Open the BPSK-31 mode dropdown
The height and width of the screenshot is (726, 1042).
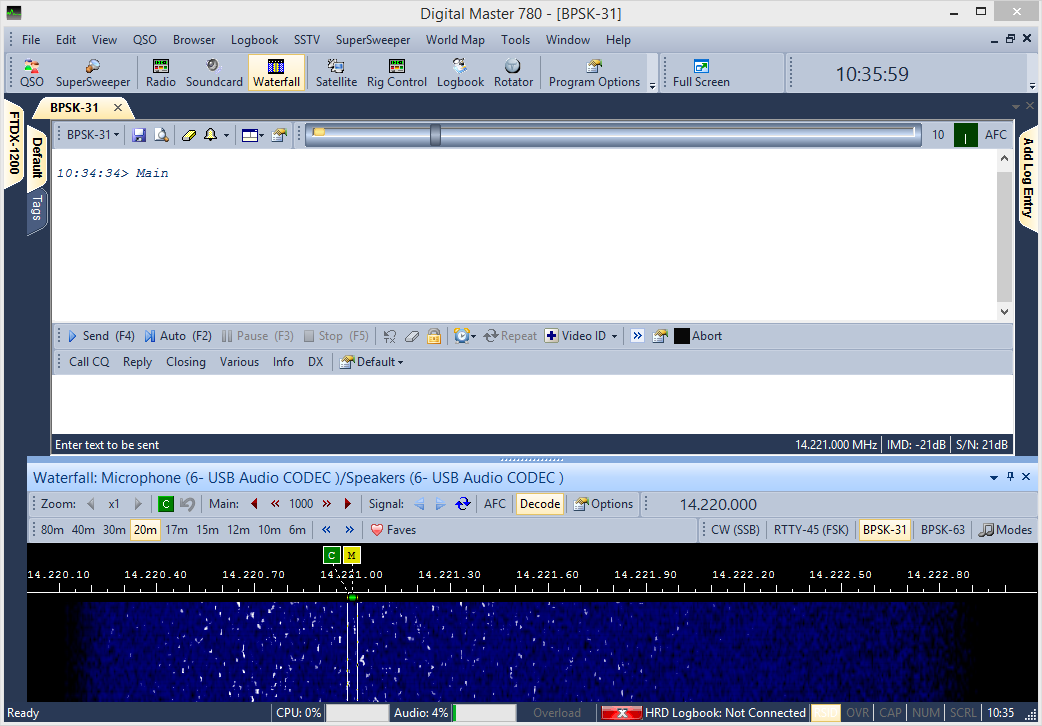point(93,135)
